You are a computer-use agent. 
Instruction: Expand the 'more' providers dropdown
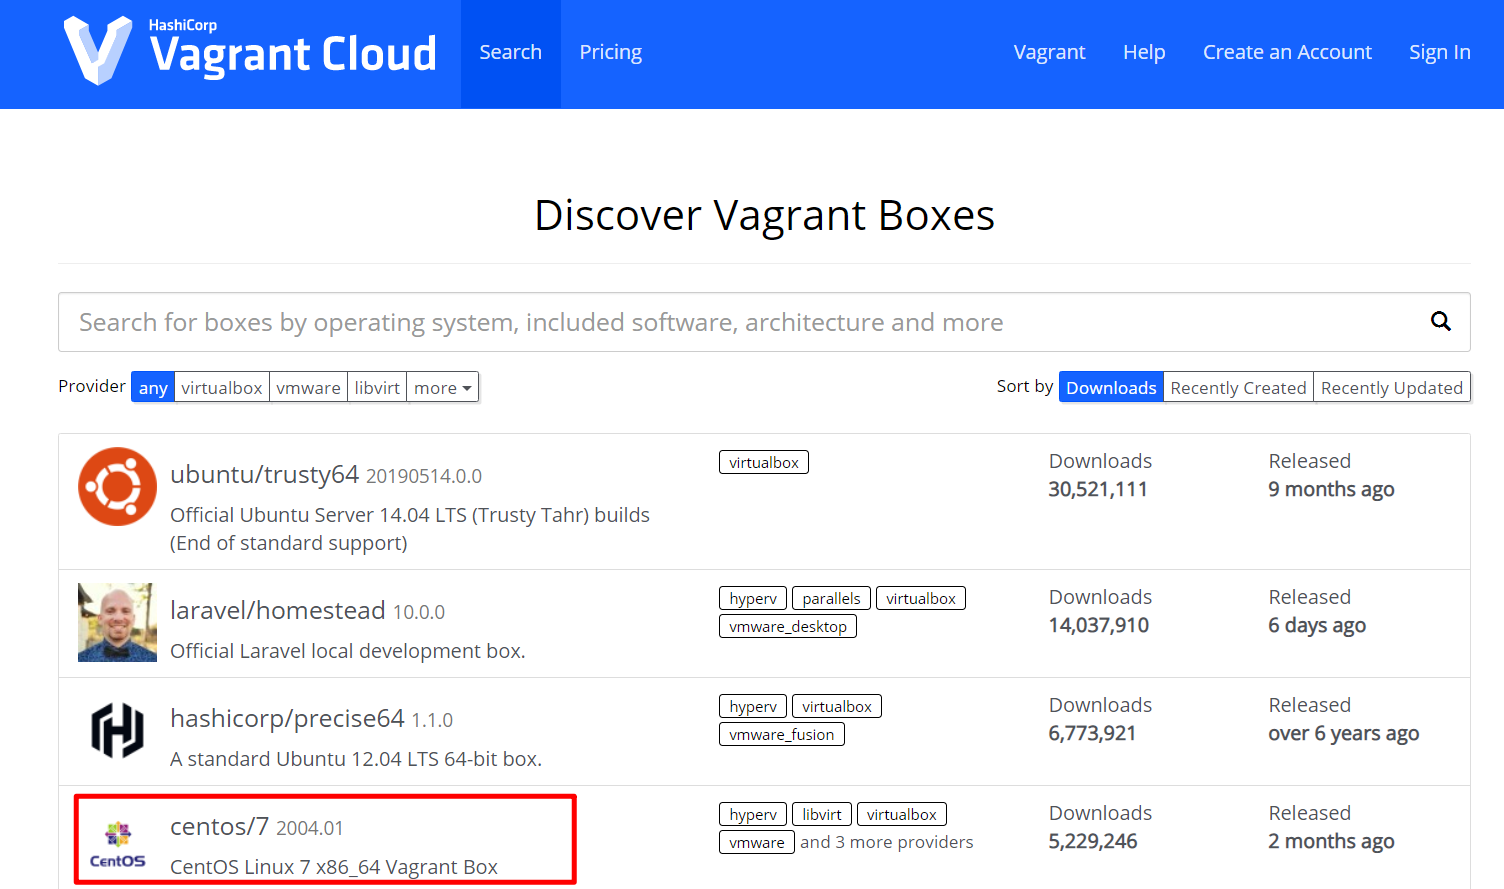click(443, 387)
